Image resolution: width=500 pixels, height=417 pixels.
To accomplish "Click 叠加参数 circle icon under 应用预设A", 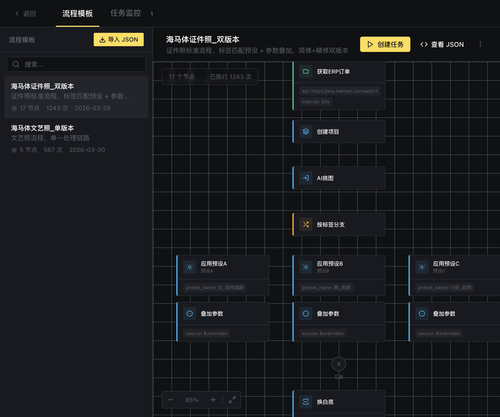I will 190,314.
